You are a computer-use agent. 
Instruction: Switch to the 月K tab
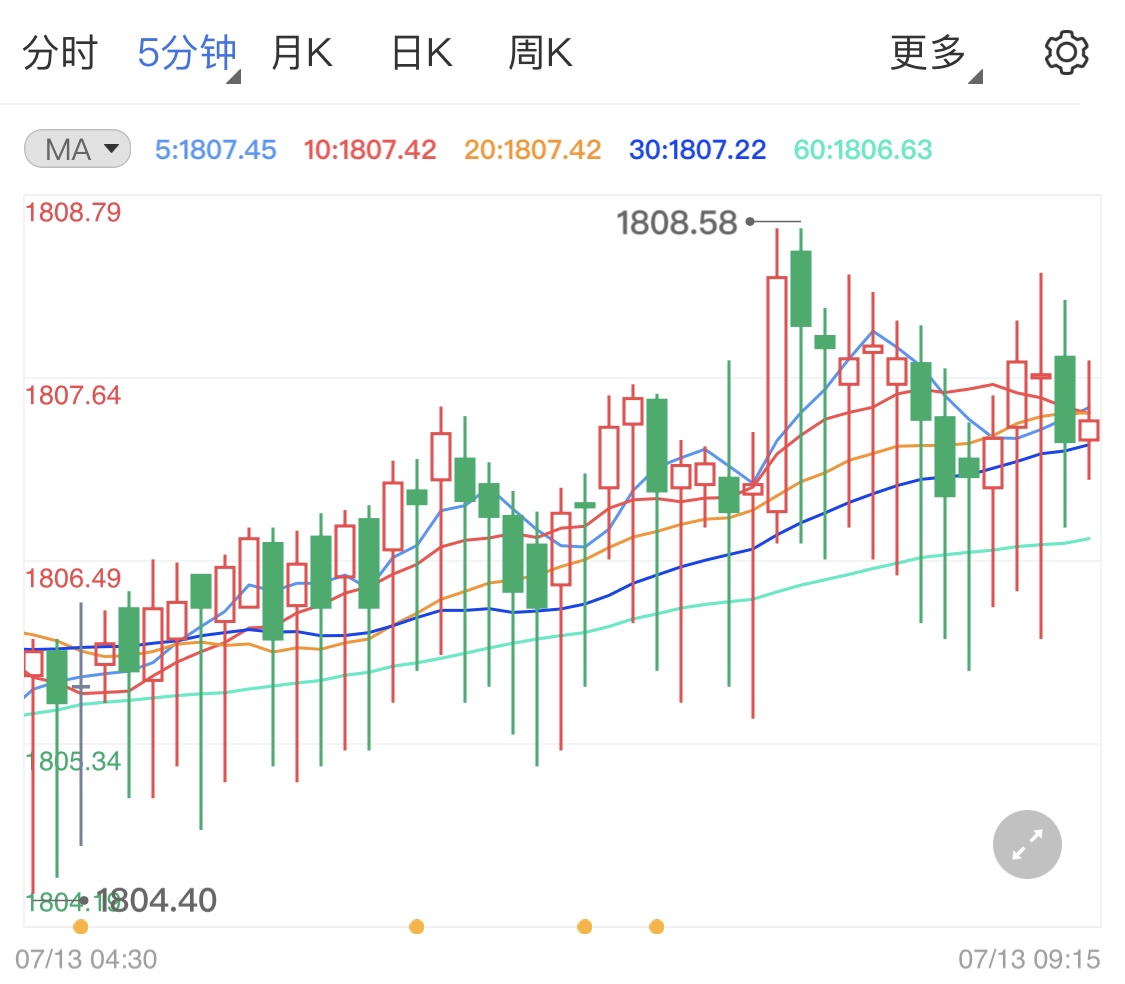[x=302, y=52]
